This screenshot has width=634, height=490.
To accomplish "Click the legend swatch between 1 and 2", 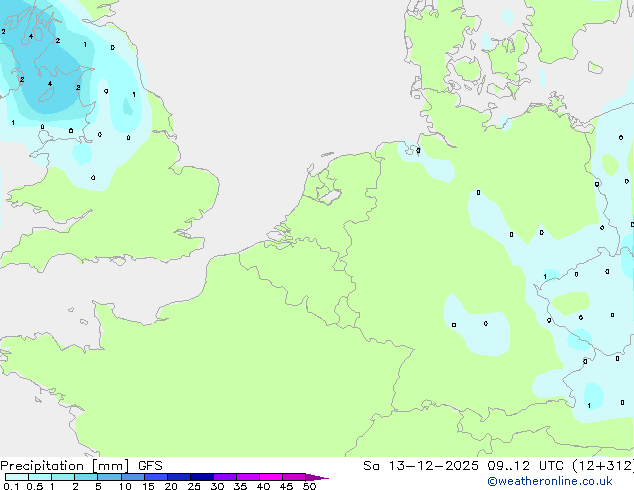I will (x=63, y=477).
